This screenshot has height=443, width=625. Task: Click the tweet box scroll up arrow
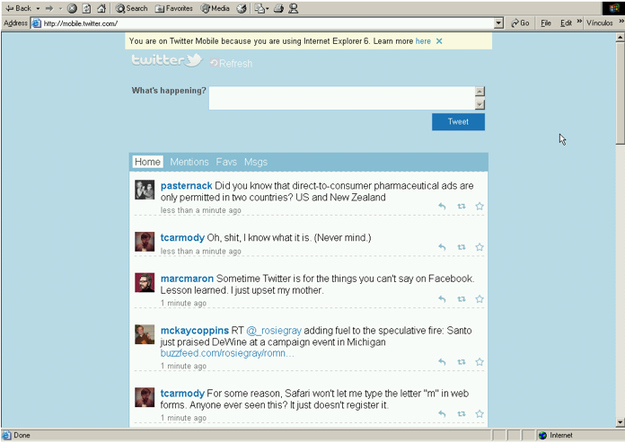coord(480,91)
